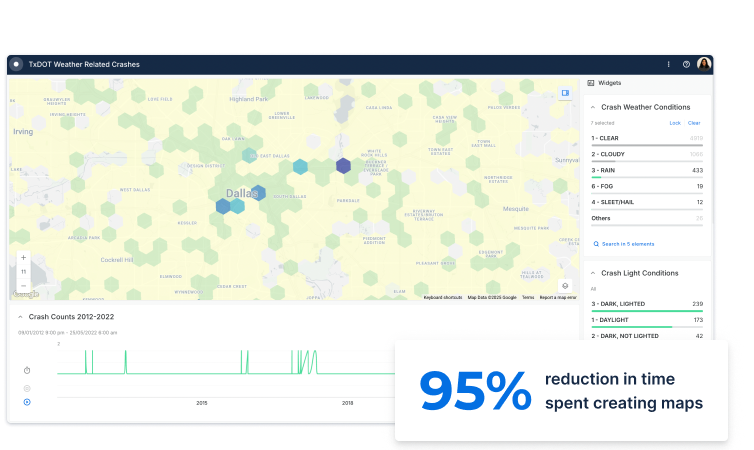Collapse Crash Weather Conditions widget
Viewport: 754px width, 450px height.
(592, 106)
